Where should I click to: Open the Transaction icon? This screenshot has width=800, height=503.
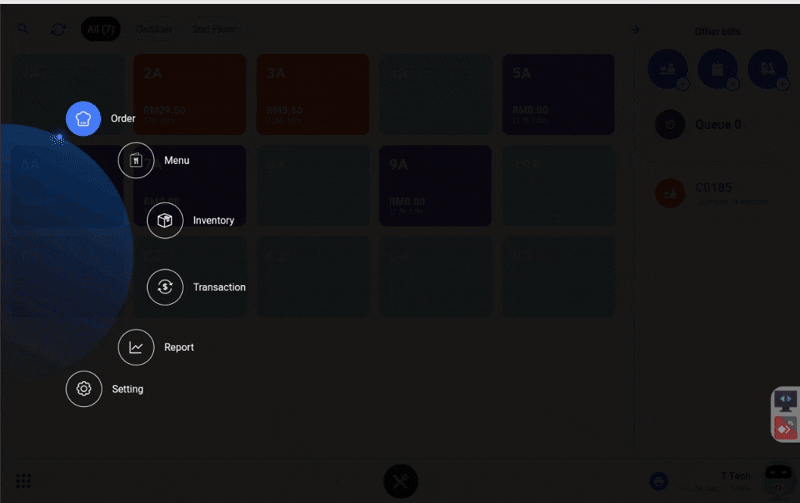(165, 287)
